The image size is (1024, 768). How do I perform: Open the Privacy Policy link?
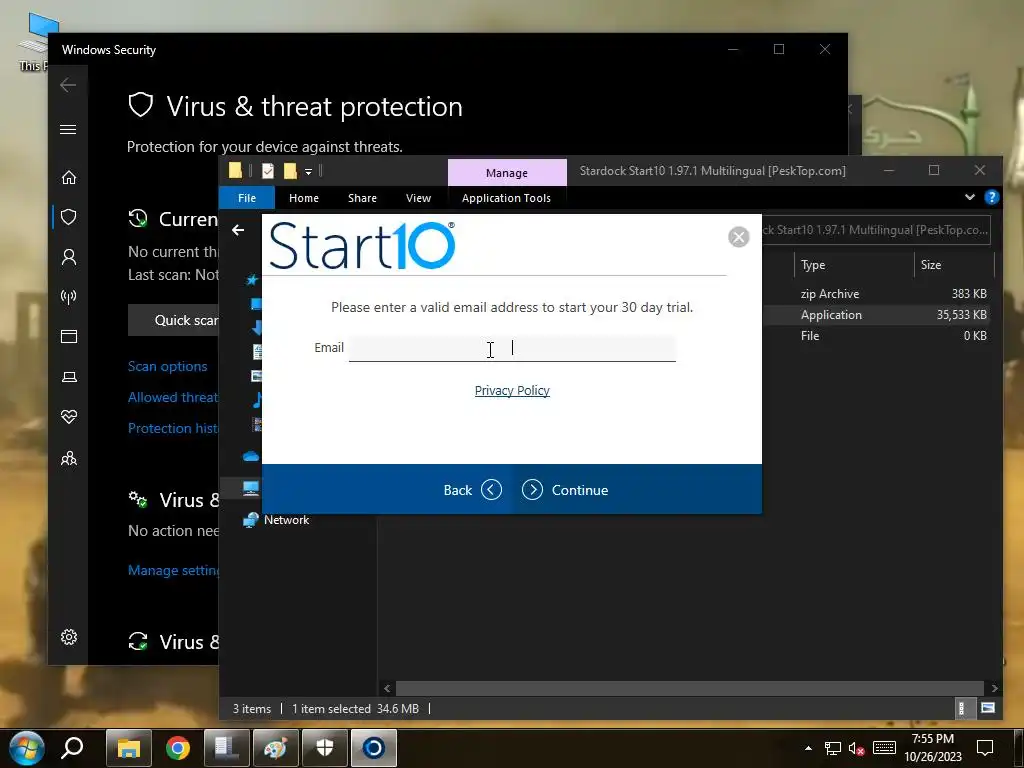[x=512, y=391]
